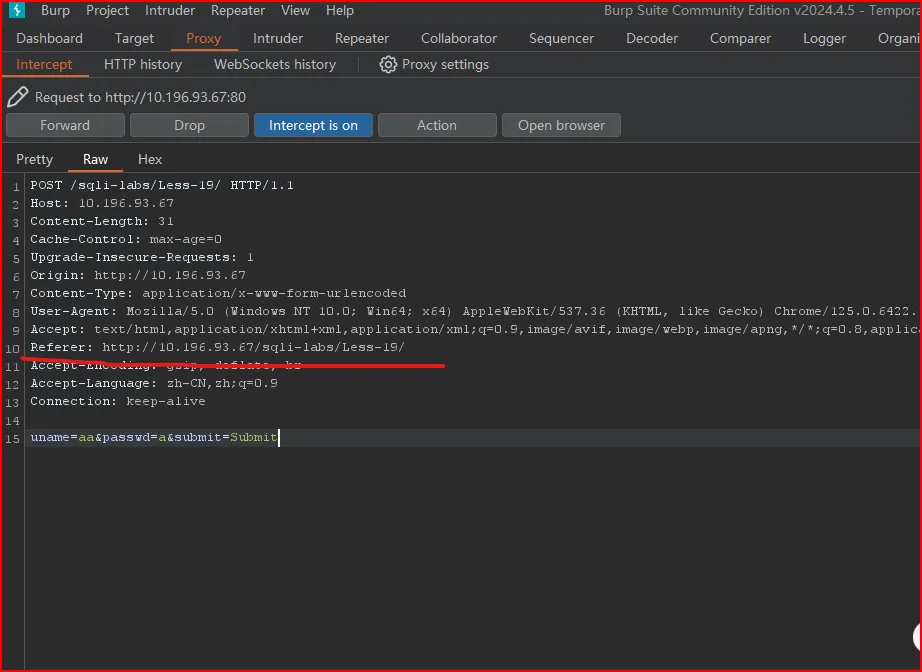Click the Open browser button
The height and width of the screenshot is (672, 922).
561,125
